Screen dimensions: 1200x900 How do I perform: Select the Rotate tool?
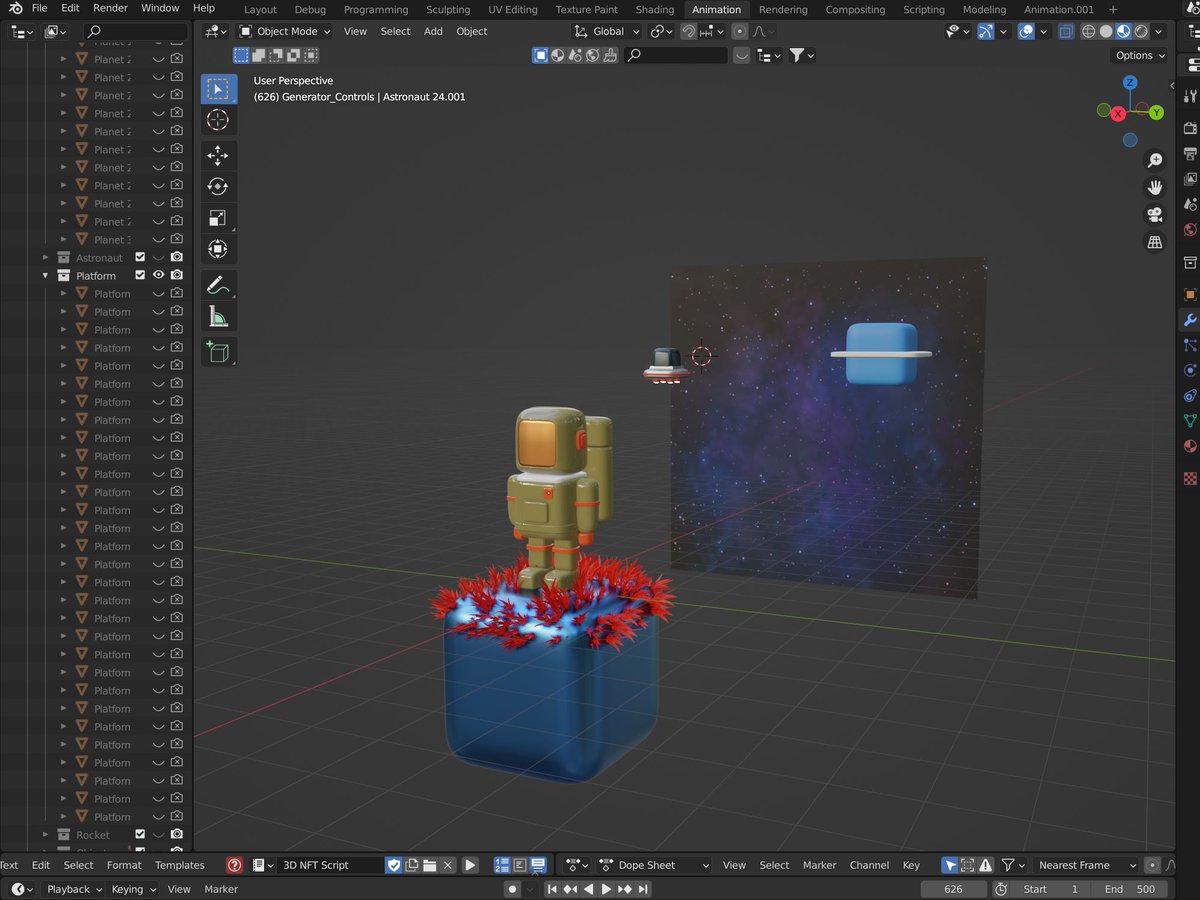pyautogui.click(x=218, y=186)
